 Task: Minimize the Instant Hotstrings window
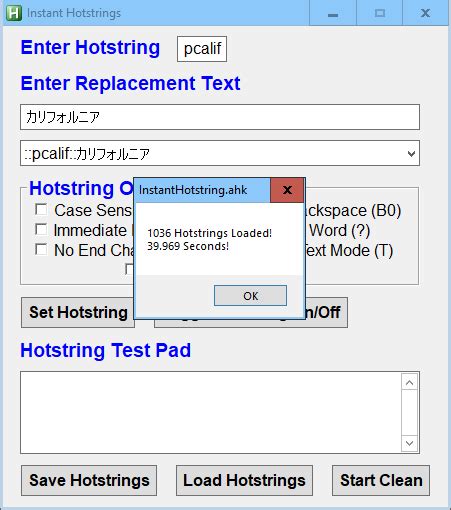(333, 13)
